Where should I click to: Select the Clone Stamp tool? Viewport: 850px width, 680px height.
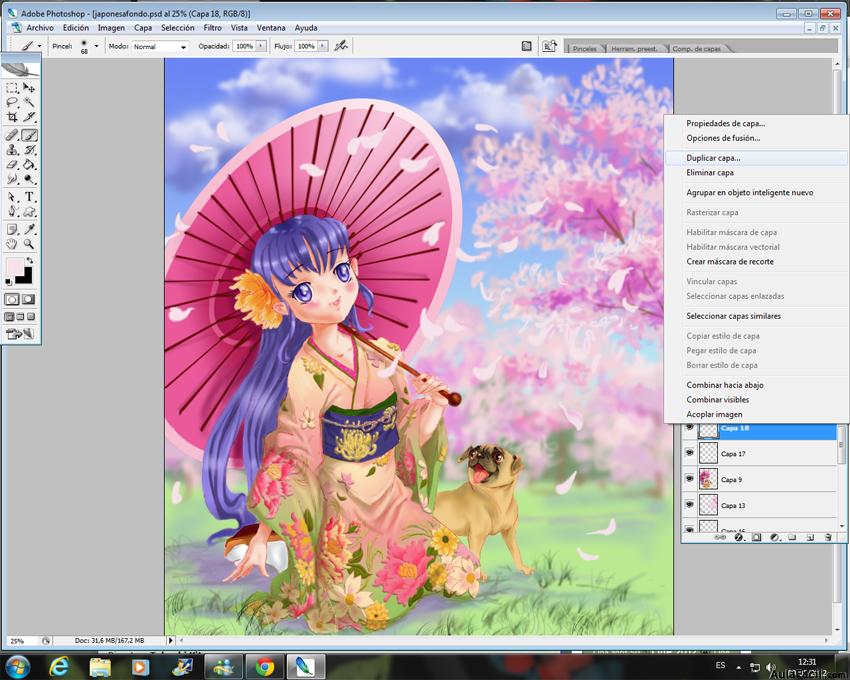tap(12, 150)
